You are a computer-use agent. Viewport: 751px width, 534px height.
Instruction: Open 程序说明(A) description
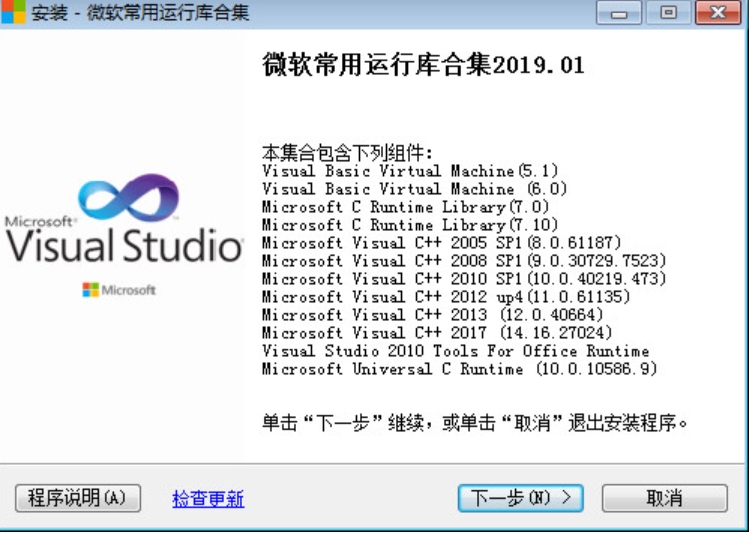click(78, 498)
